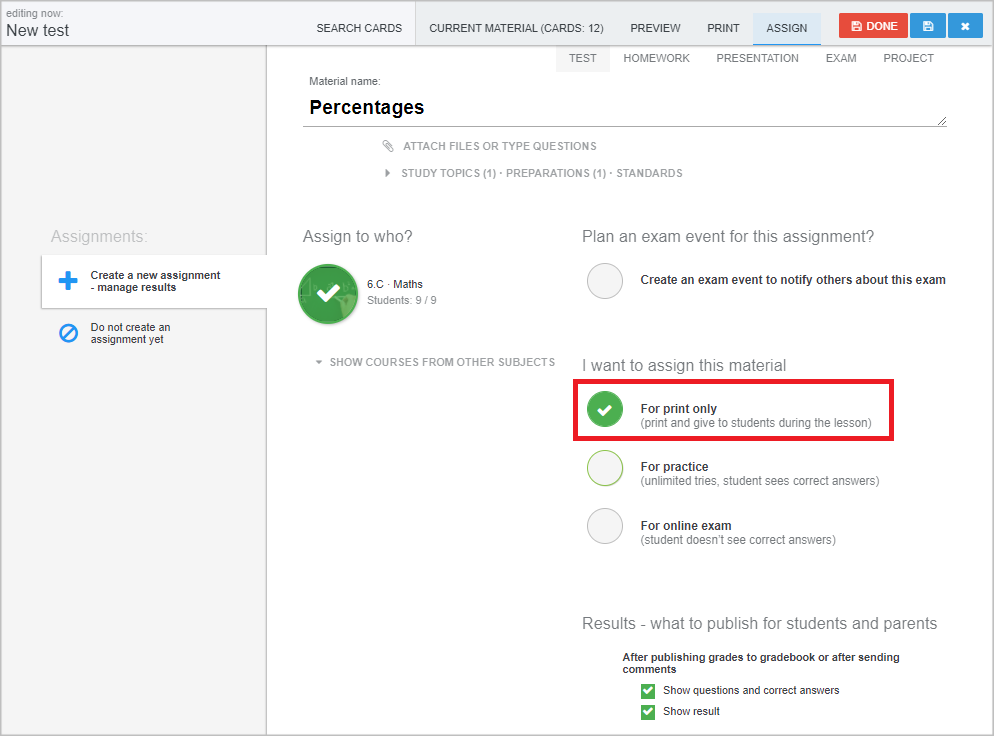
Task: Click the material name field resize handle
Action: click(x=942, y=121)
